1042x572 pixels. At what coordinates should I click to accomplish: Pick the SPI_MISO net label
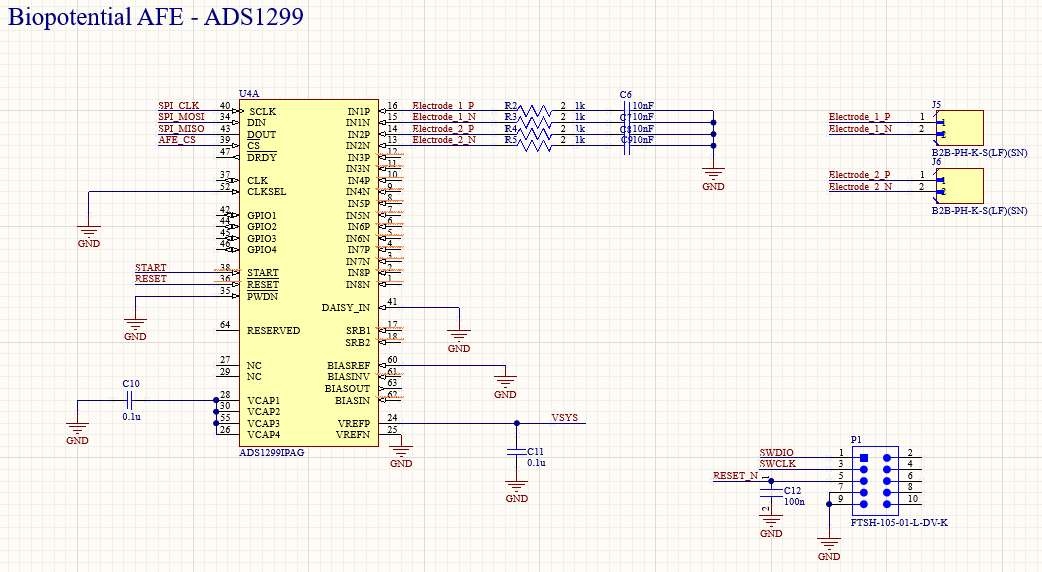tap(181, 128)
